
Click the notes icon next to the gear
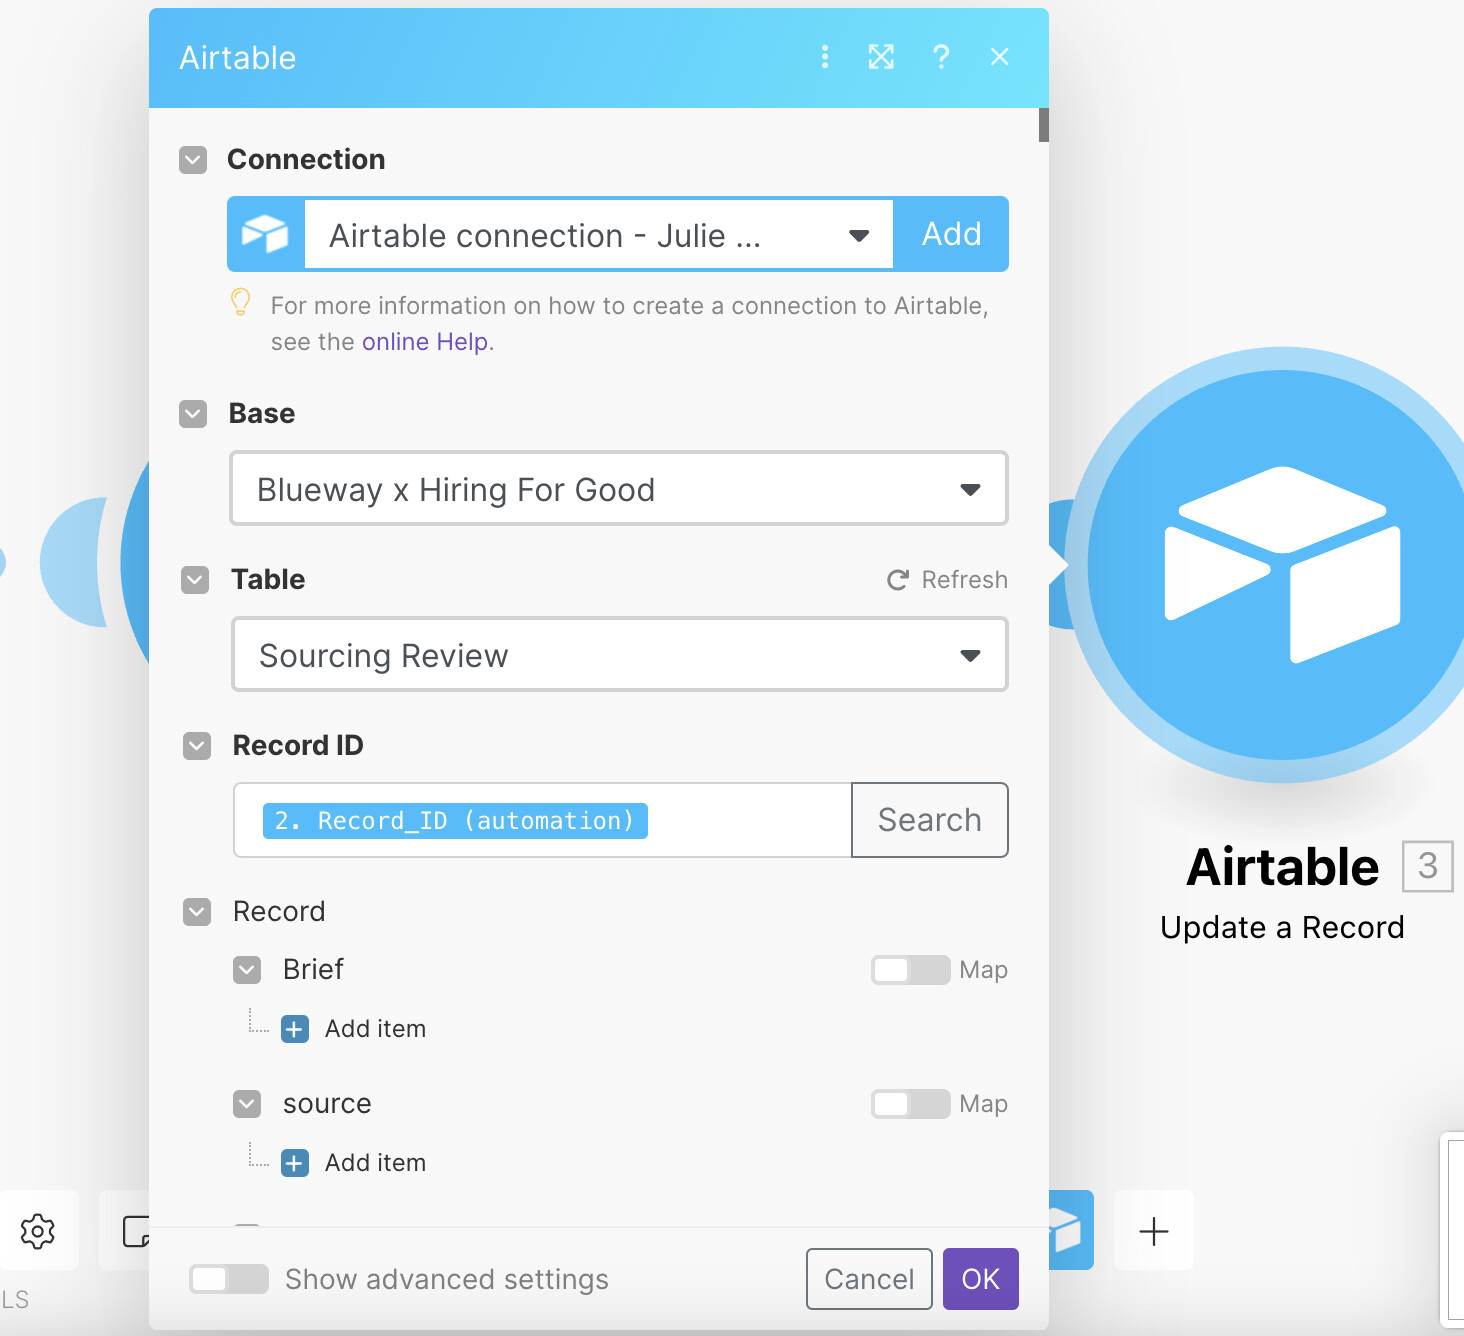[135, 1231]
